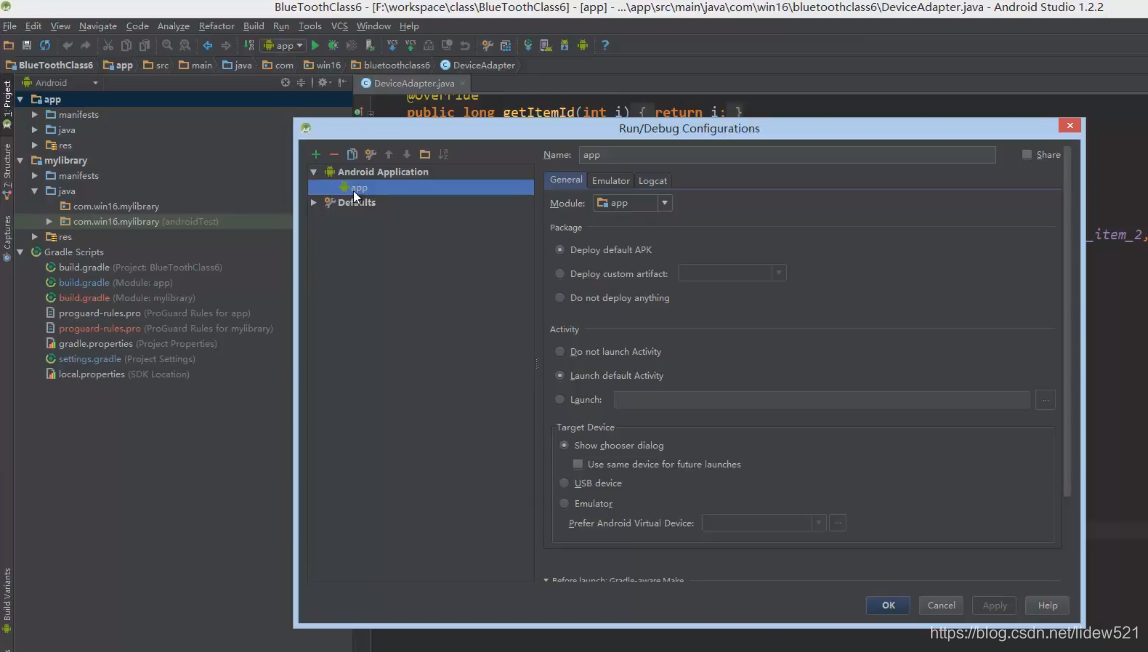Click the VCS Commit Changes icon

[410, 45]
